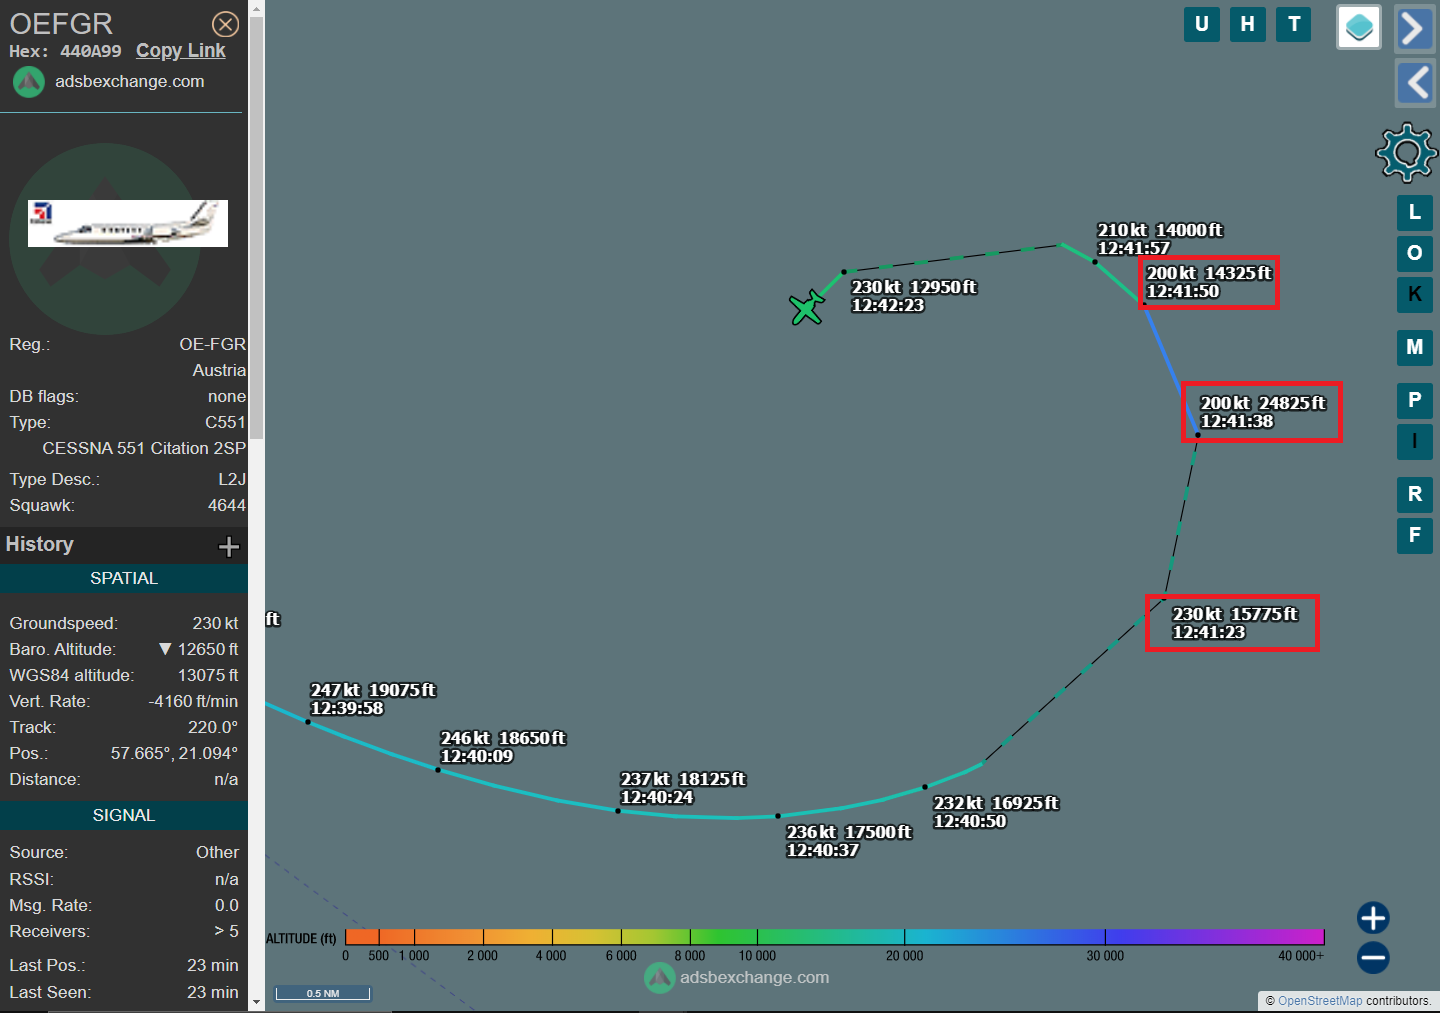Image resolution: width=1440 pixels, height=1013 pixels.
Task: Click track point at 12:40:50 16925 ft
Action: pos(925,787)
